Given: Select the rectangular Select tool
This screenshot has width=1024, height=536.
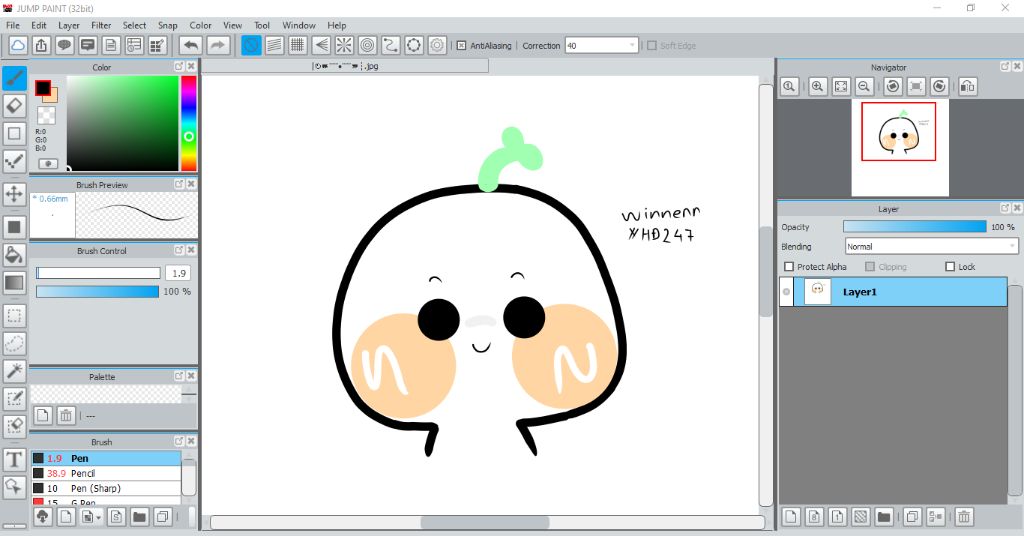Looking at the screenshot, I should (14, 316).
